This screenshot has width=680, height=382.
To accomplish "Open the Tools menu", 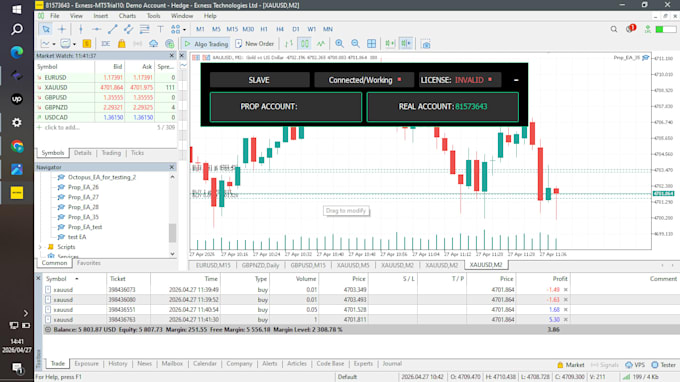I will pyautogui.click(x=153, y=16).
